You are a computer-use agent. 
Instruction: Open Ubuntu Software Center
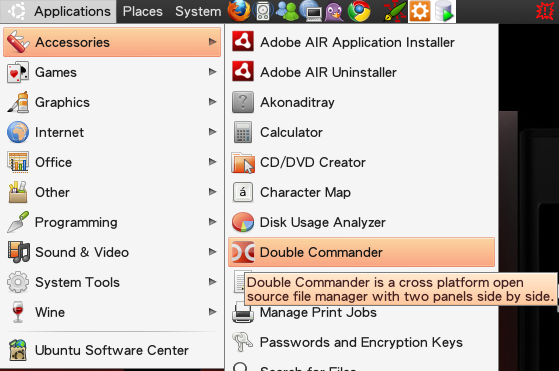click(x=112, y=350)
